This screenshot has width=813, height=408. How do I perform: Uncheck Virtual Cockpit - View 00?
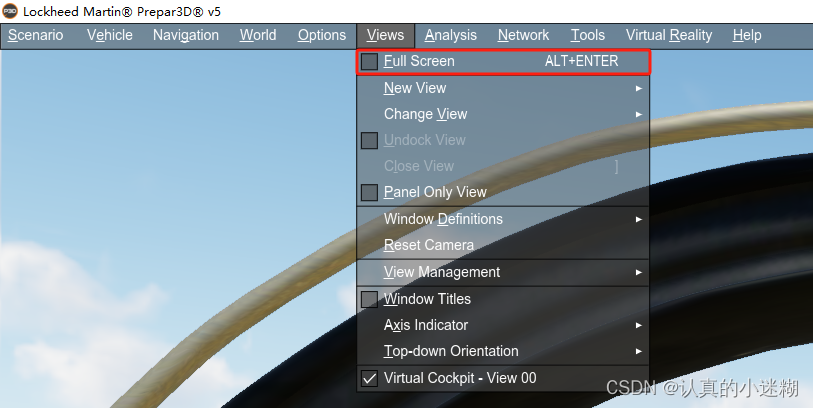(x=369, y=378)
